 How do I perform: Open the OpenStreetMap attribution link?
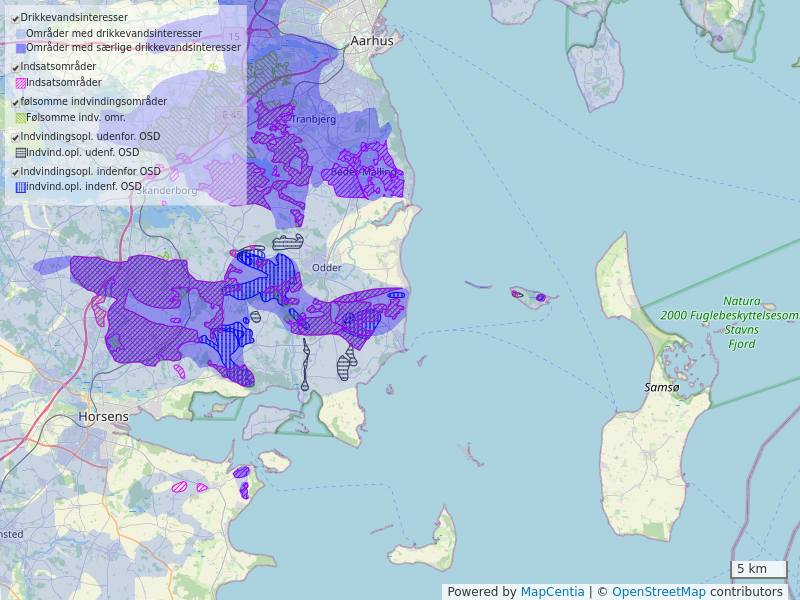coord(658,592)
